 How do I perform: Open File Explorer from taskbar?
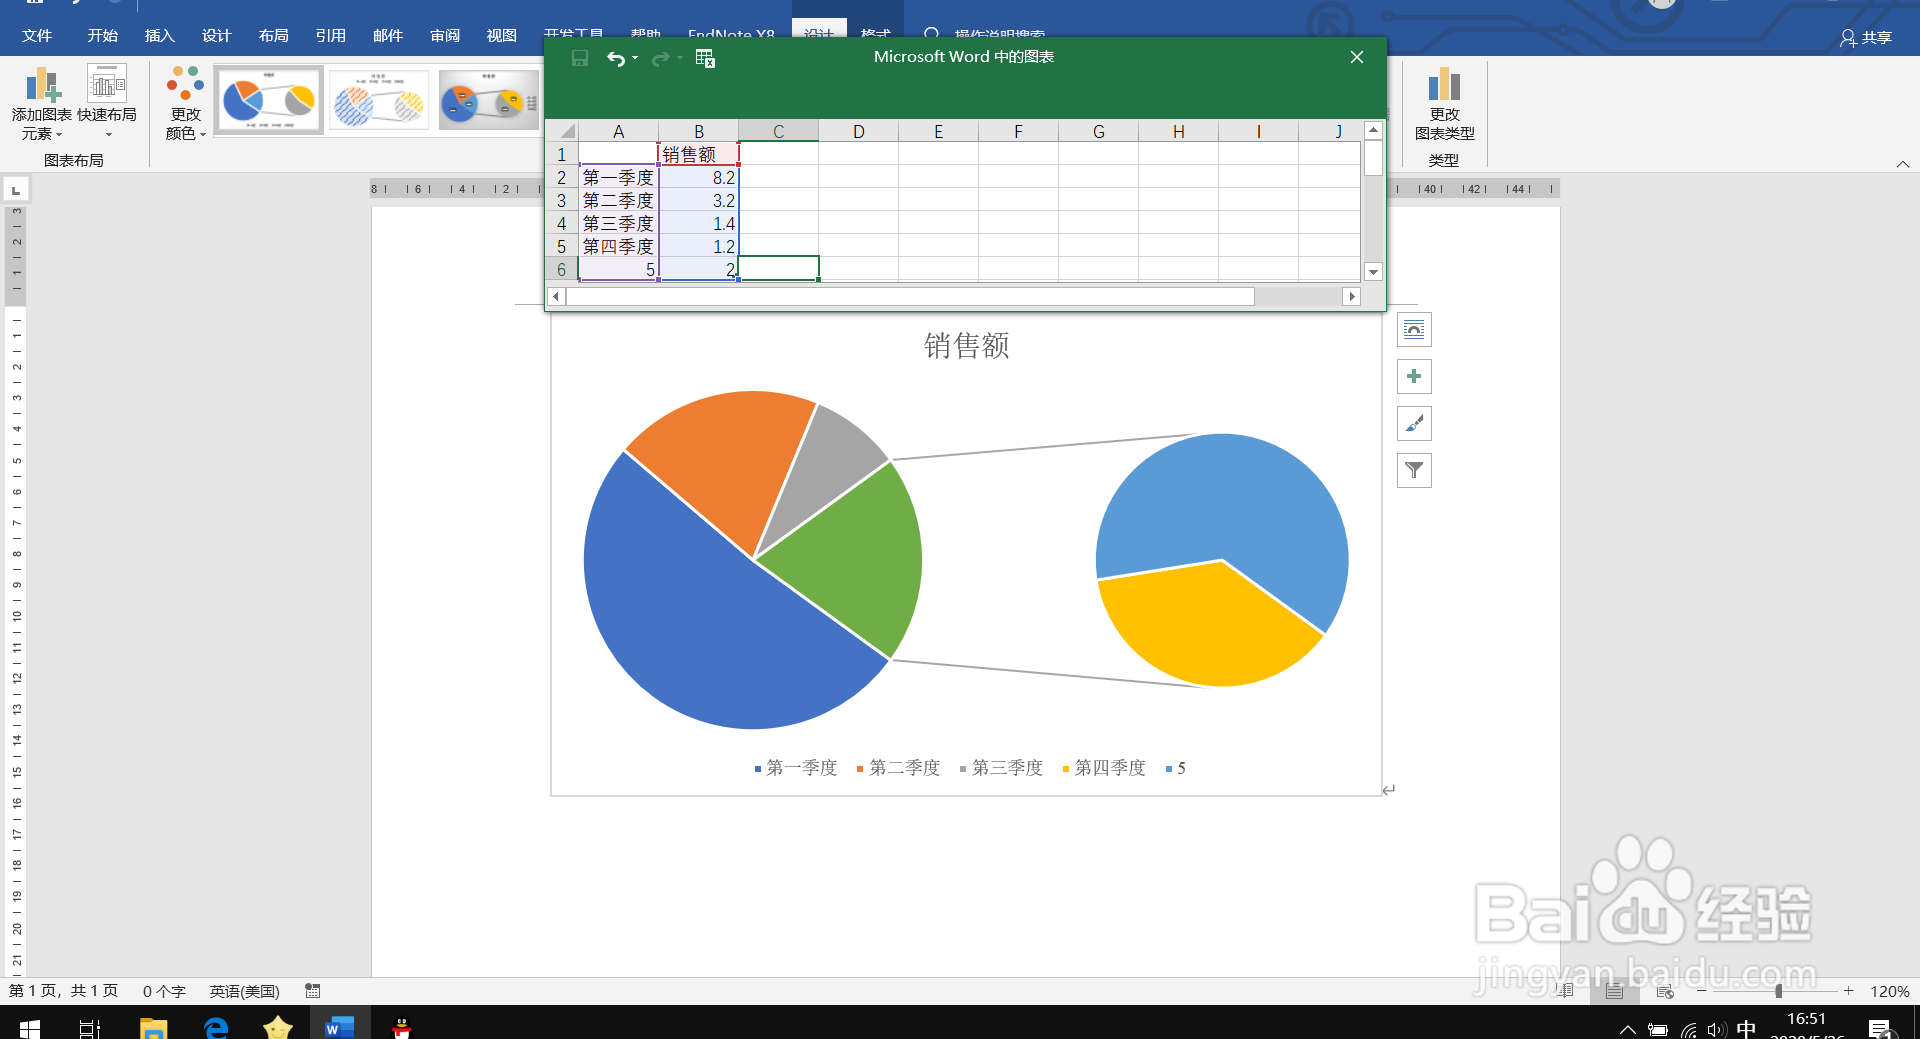153,1027
